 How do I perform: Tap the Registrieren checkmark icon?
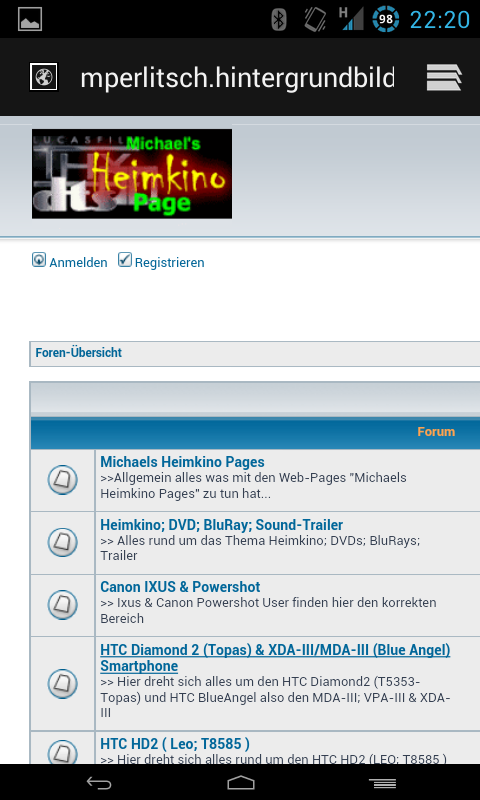[x=125, y=260]
